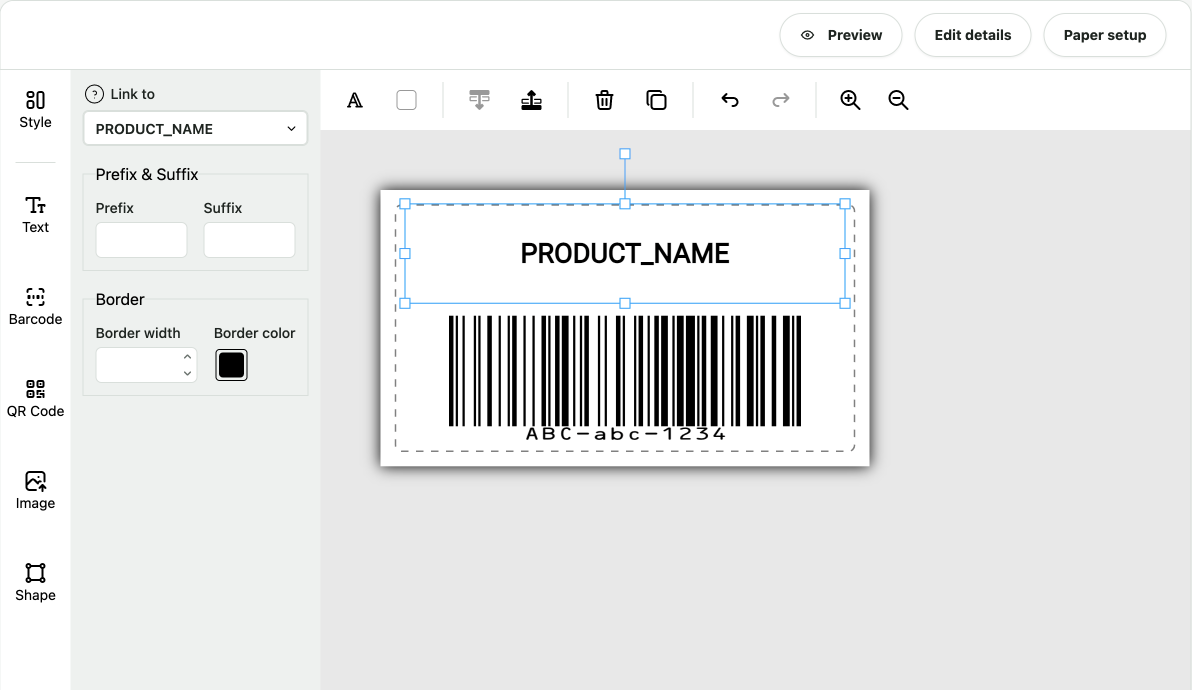1192x690 pixels.
Task: Focus the Border width field
Action: click(x=138, y=365)
